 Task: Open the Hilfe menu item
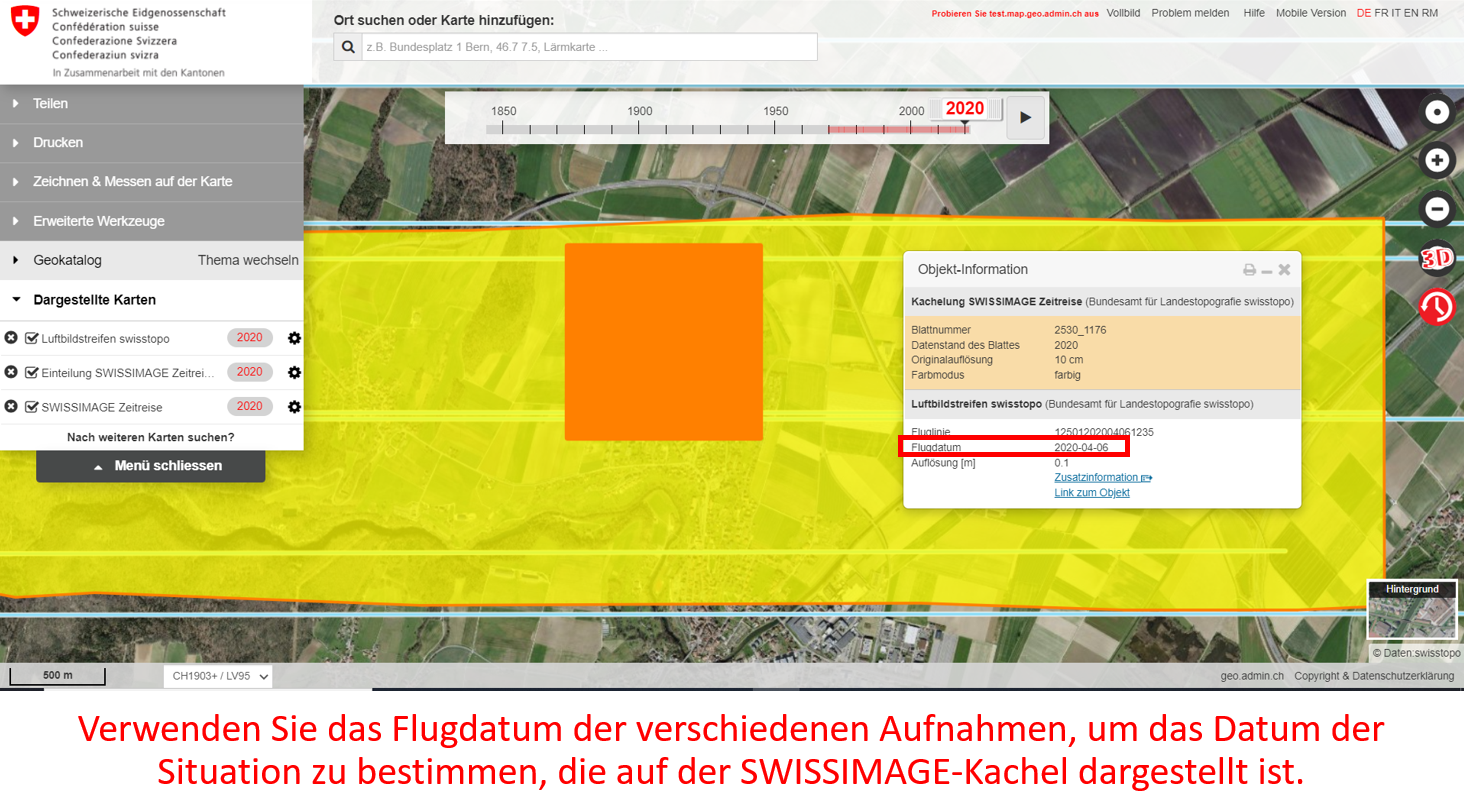point(1254,13)
